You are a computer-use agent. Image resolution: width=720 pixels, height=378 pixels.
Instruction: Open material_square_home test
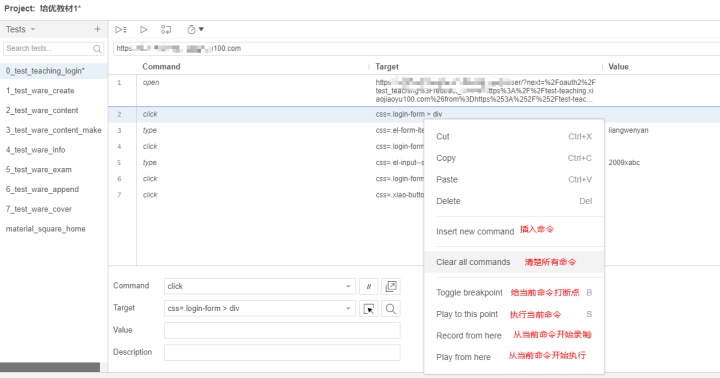click(54, 229)
